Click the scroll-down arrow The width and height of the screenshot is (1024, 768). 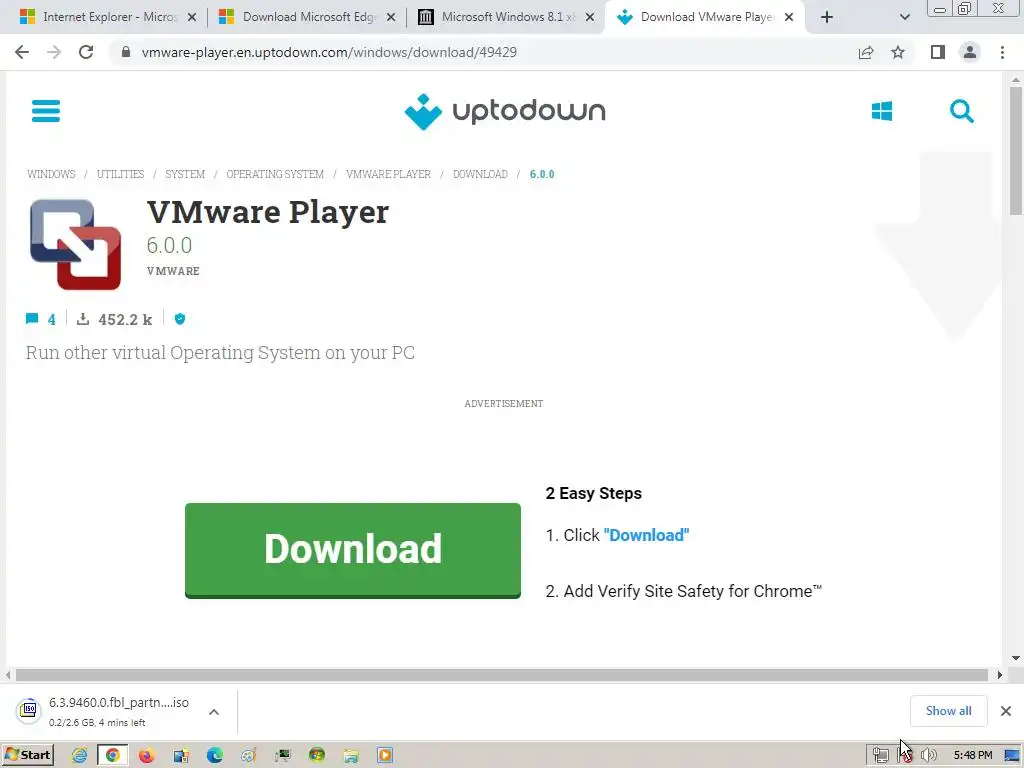[1016, 658]
